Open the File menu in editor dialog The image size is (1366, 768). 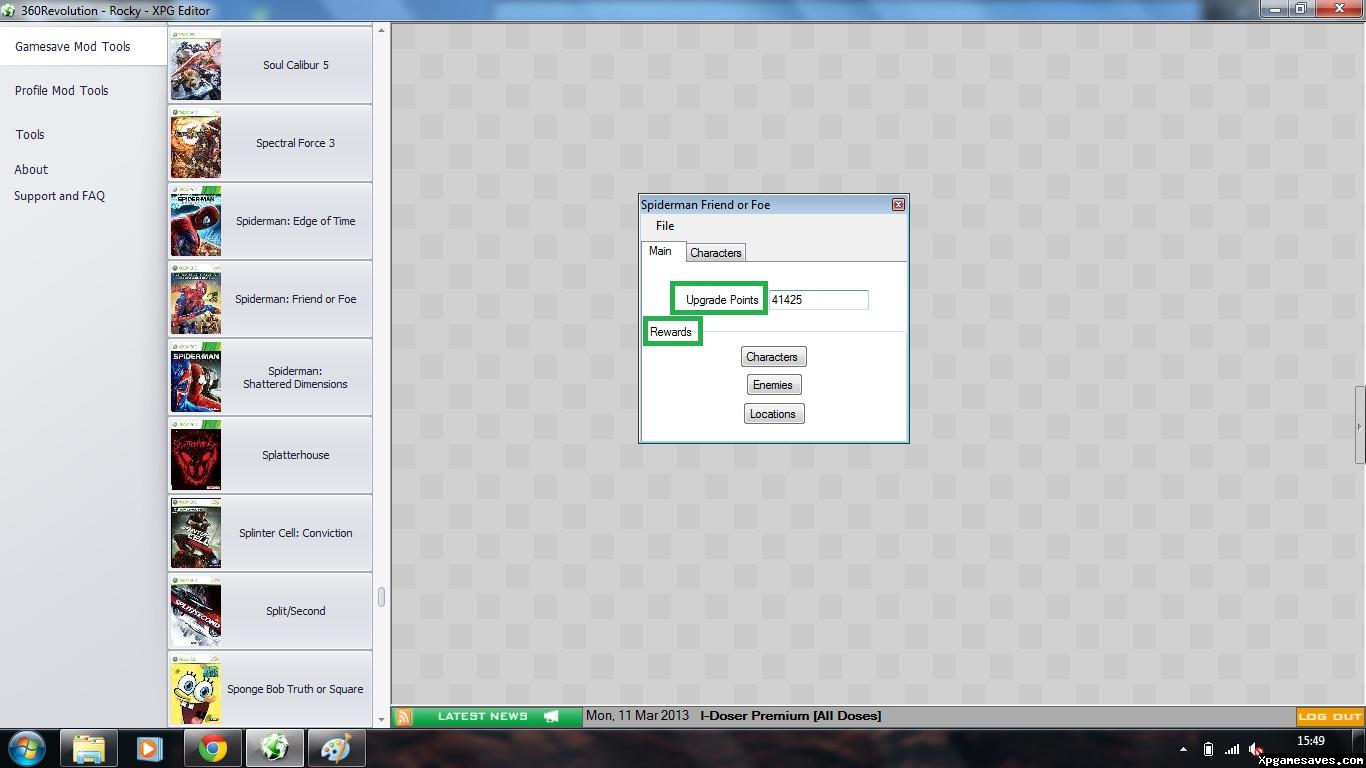pos(665,226)
